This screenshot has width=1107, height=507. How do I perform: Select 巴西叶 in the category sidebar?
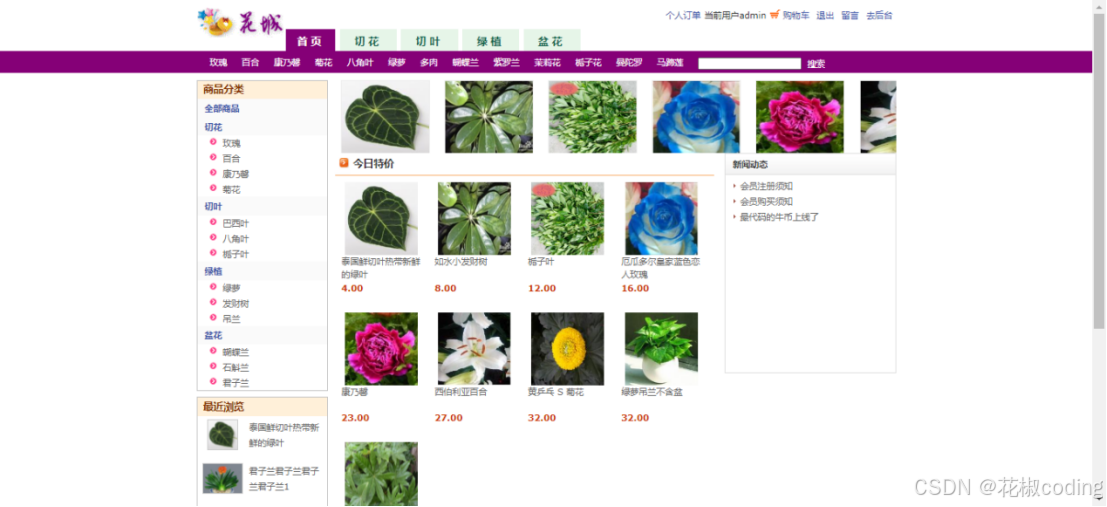tap(236, 224)
